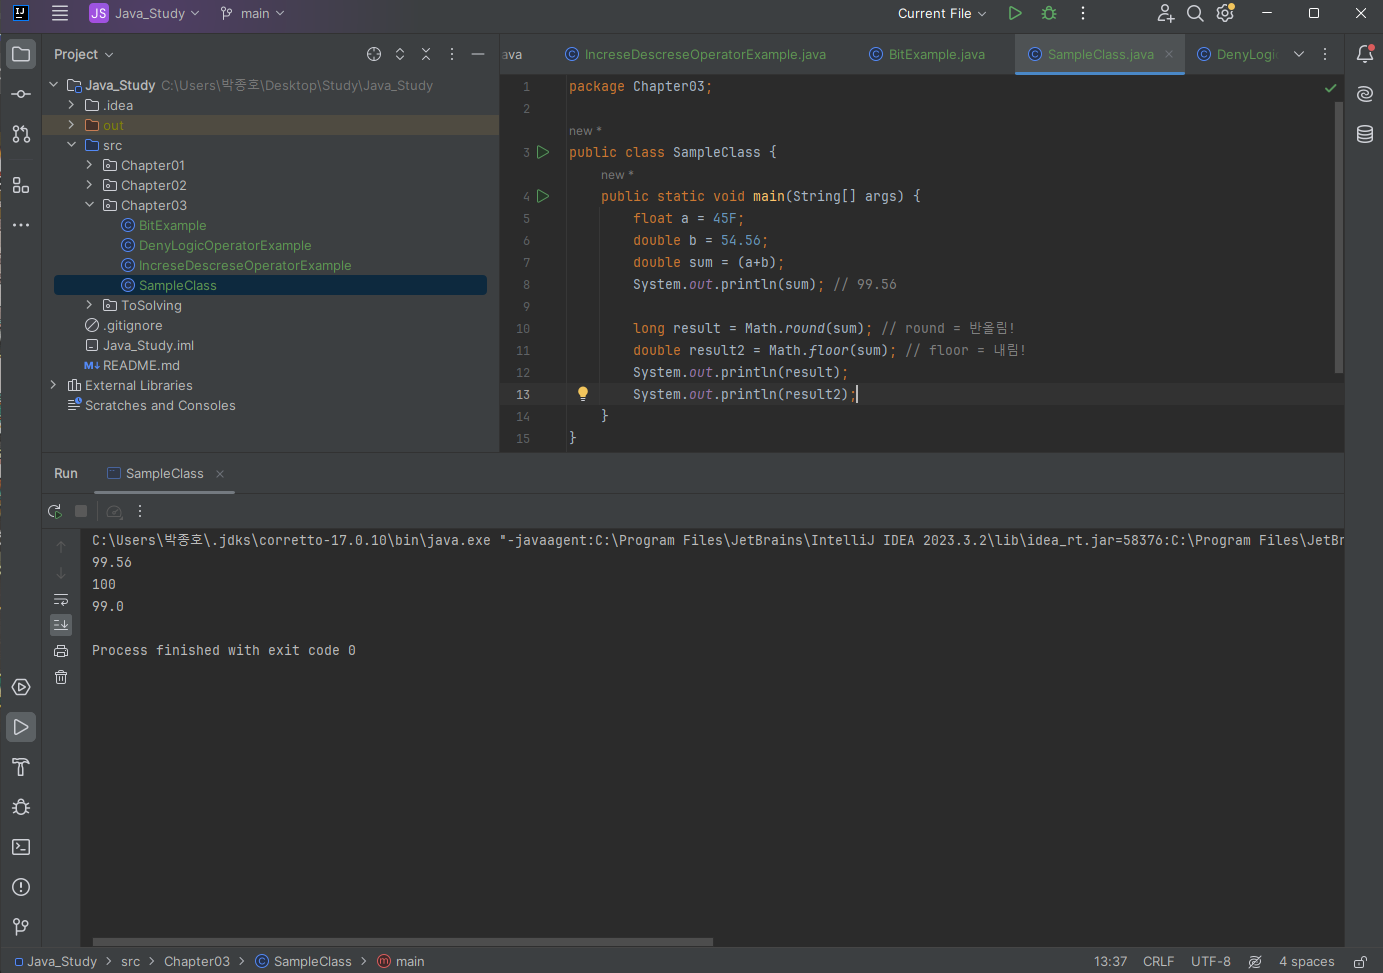Image resolution: width=1383 pixels, height=973 pixels.
Task: Clear the console output with trash icon
Action: (61, 677)
